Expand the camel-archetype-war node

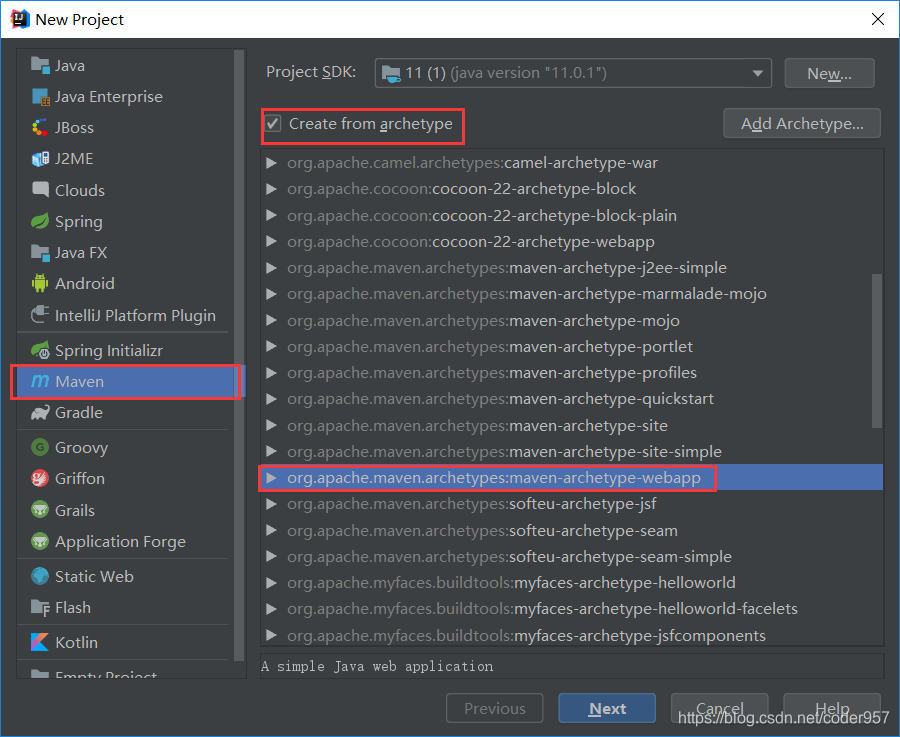(271, 163)
